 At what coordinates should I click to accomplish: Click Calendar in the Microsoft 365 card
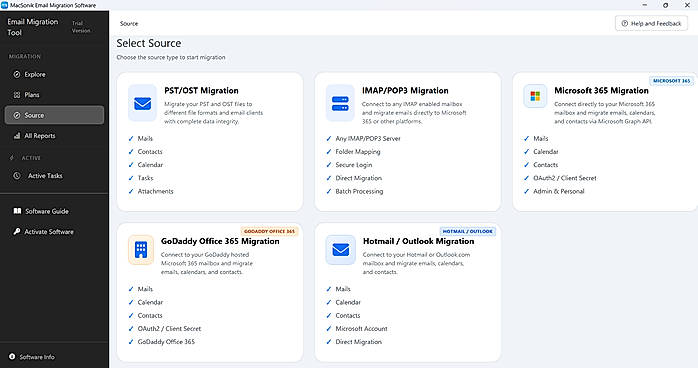(546, 152)
